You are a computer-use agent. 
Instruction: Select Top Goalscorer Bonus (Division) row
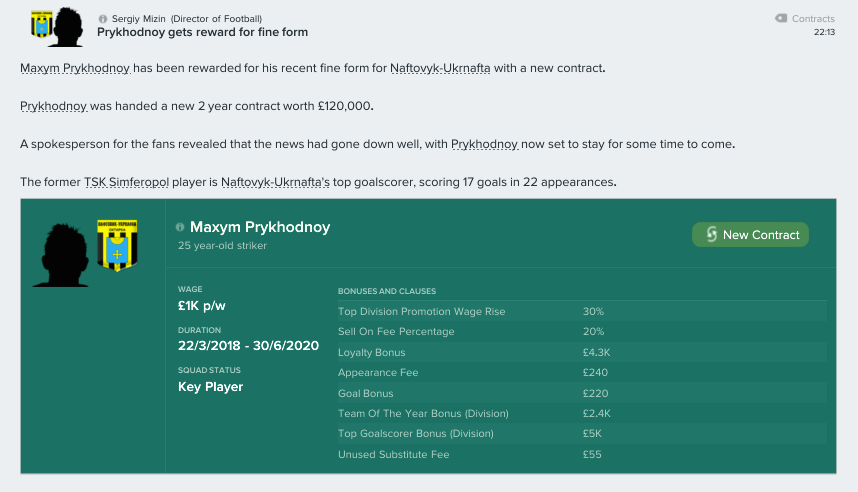pyautogui.click(x=582, y=433)
